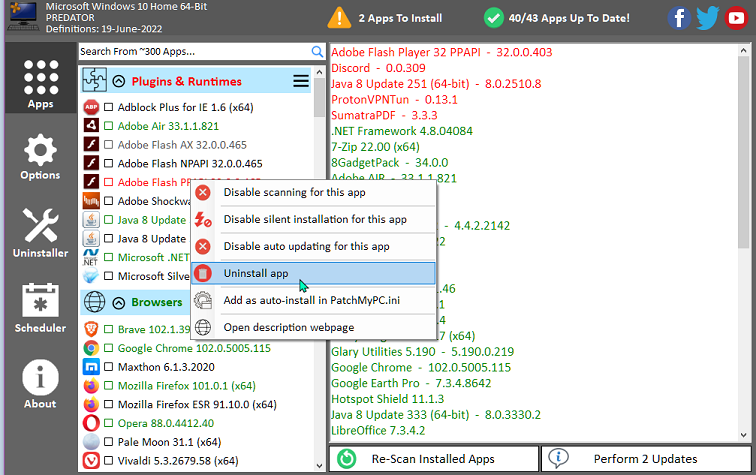Visit the Facebook page icon
The height and width of the screenshot is (475, 756).
[679, 18]
